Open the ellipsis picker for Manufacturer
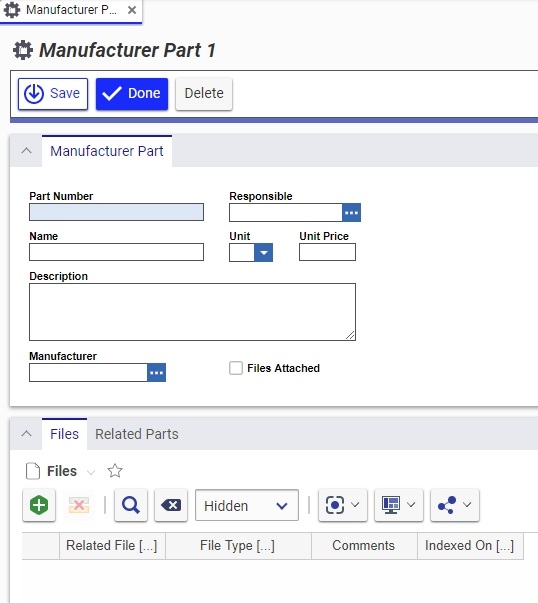The height and width of the screenshot is (603, 538). 157,373
